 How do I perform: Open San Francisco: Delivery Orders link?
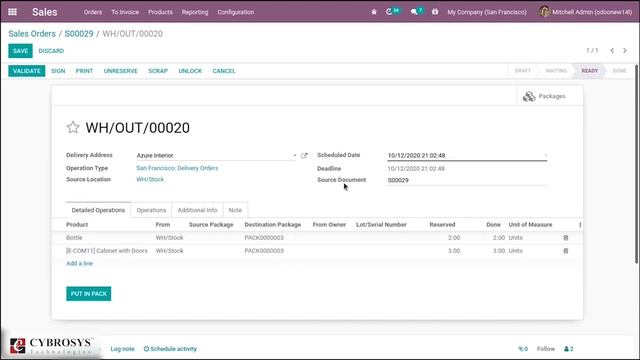(x=177, y=168)
